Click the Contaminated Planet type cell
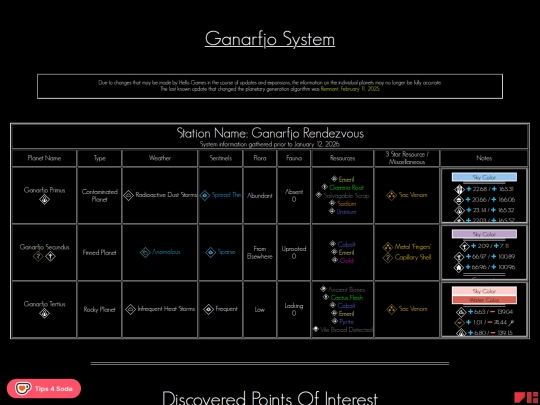 pyautogui.click(x=100, y=195)
